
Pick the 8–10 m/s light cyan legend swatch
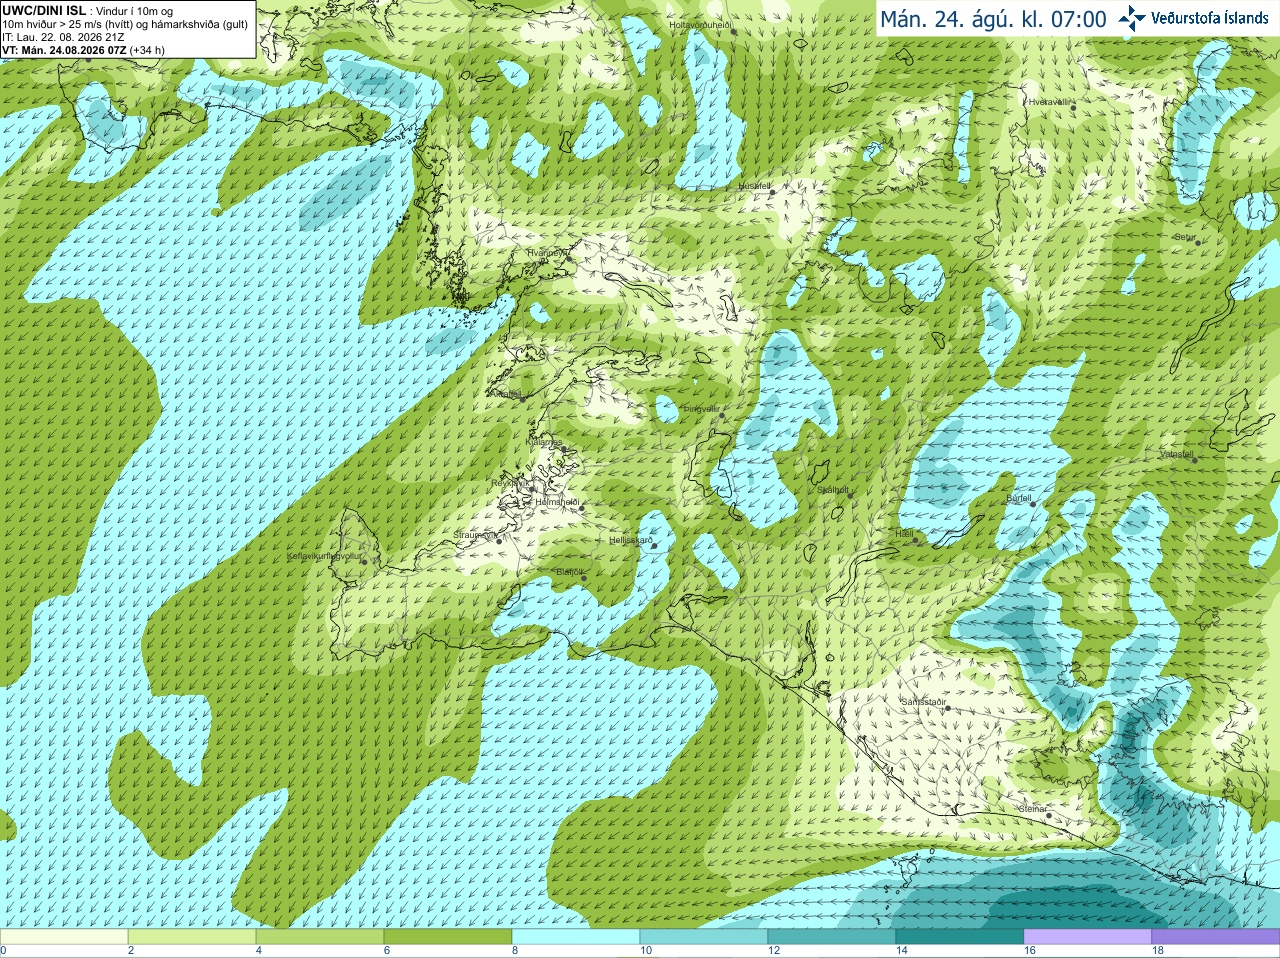pyautogui.click(x=576, y=937)
